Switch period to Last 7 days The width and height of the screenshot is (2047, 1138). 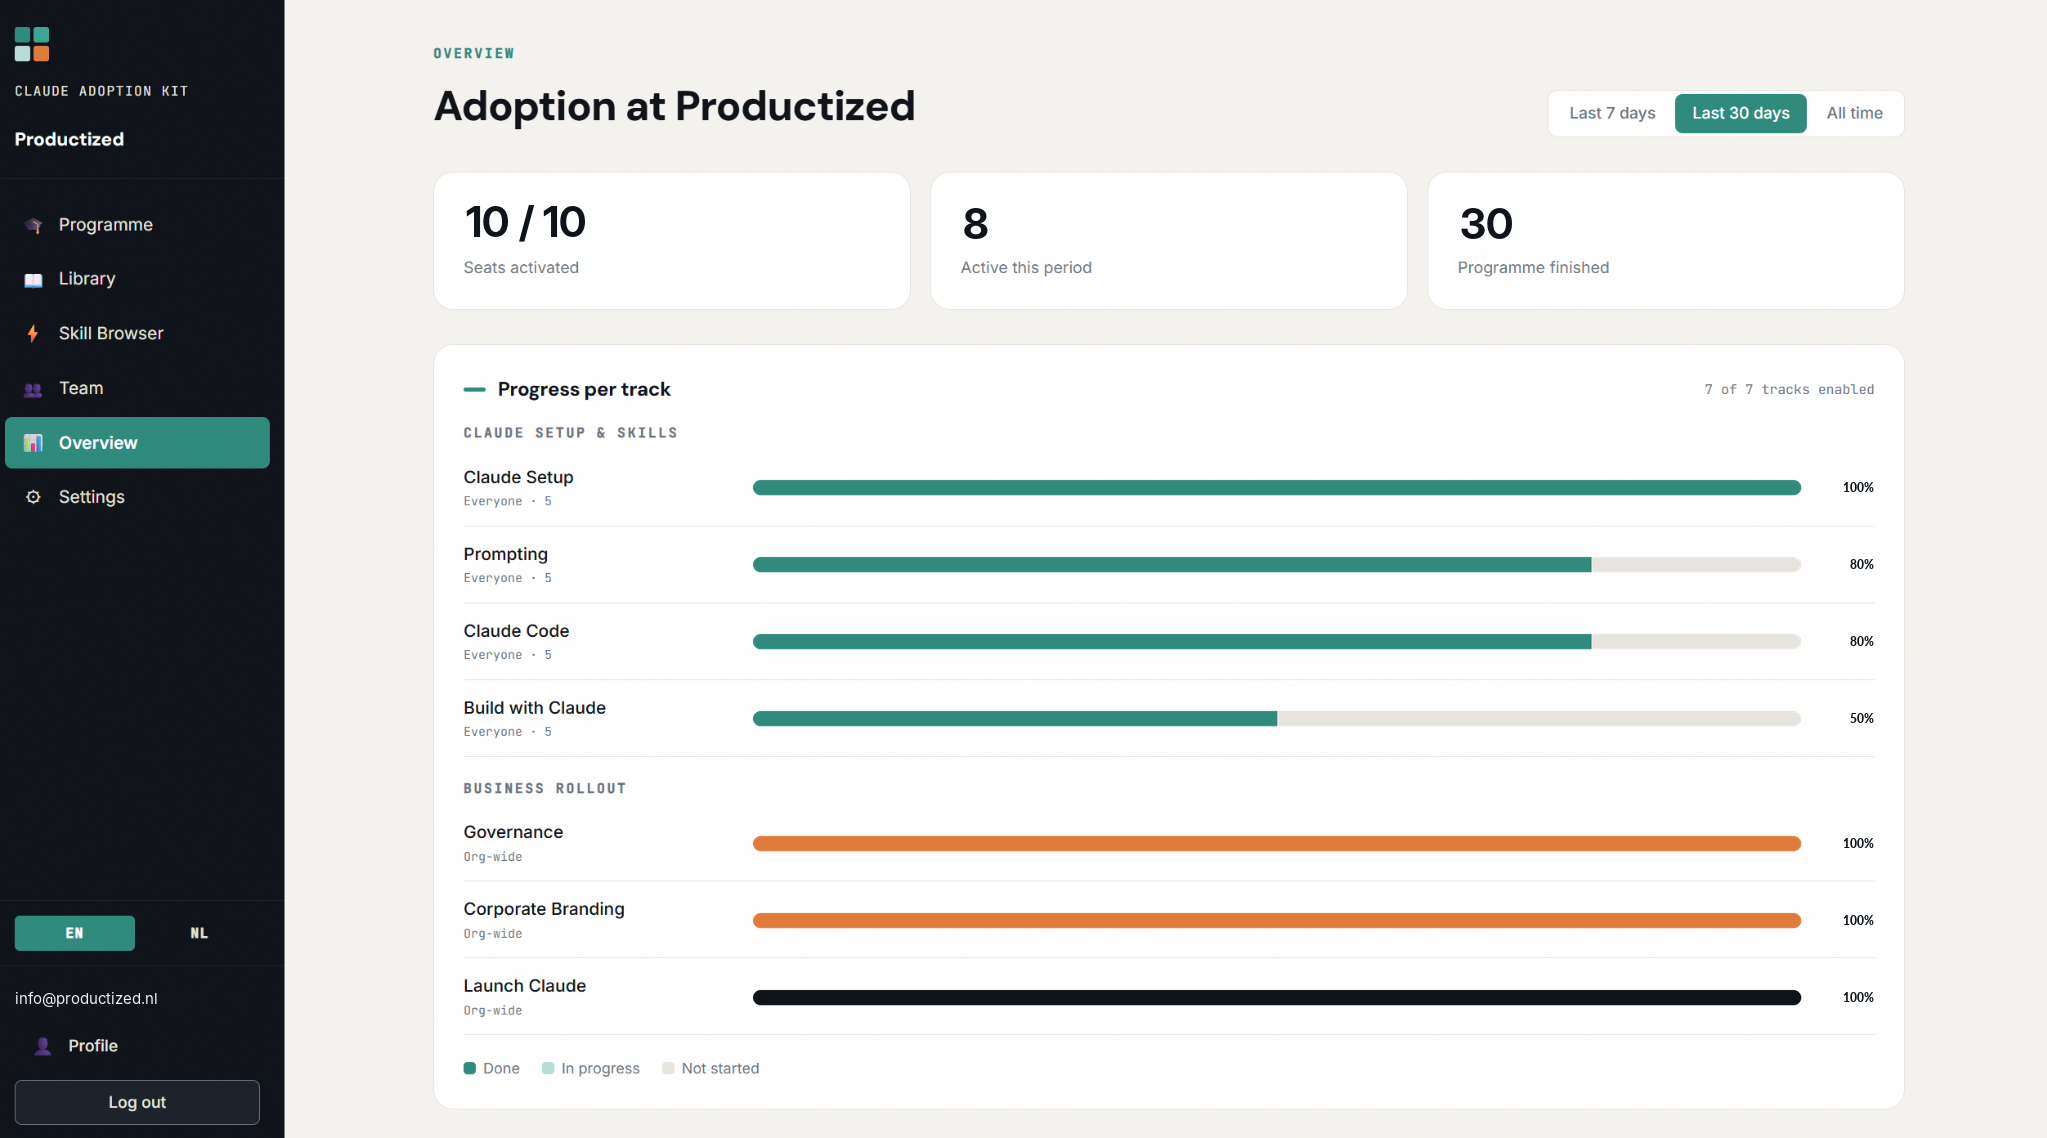click(x=1612, y=113)
